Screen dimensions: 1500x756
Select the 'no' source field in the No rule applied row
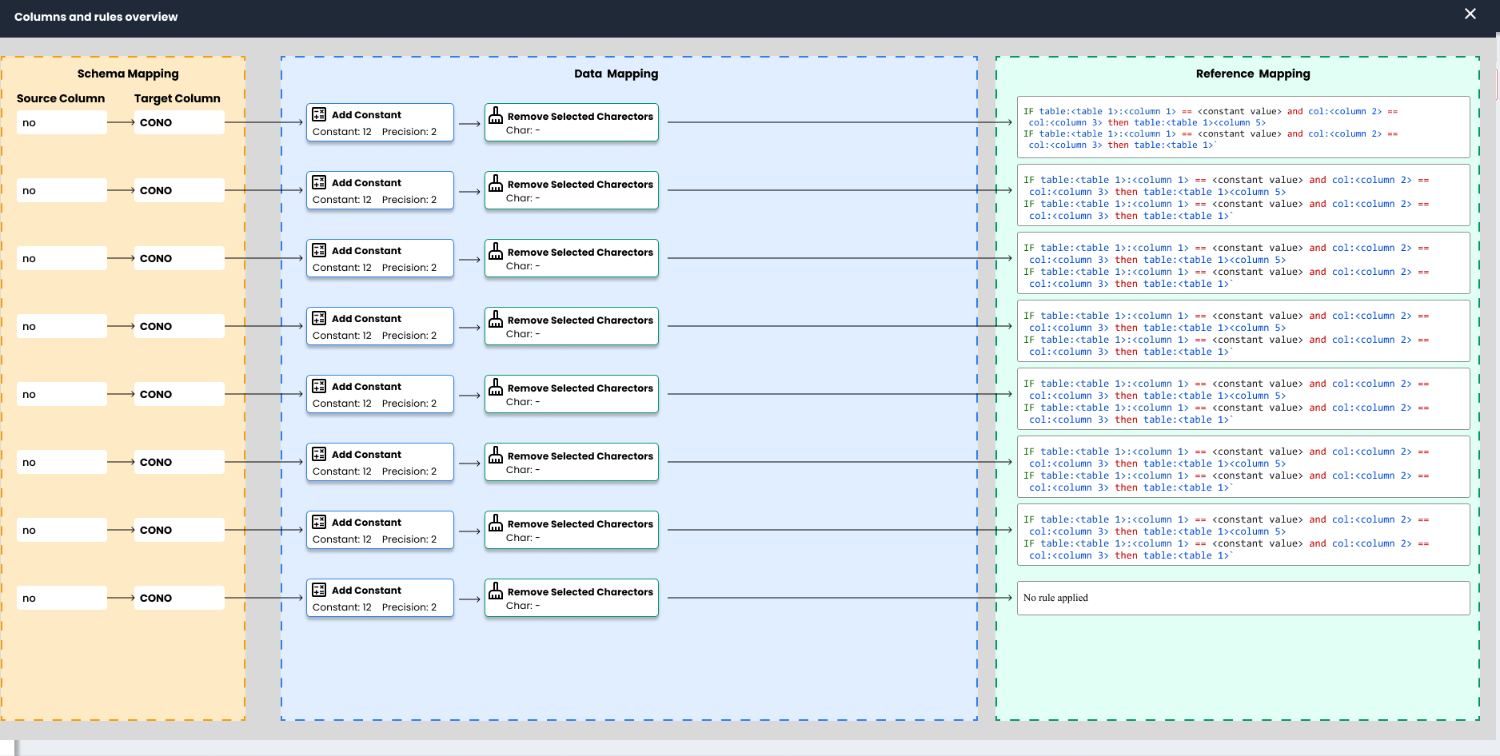click(x=62, y=598)
